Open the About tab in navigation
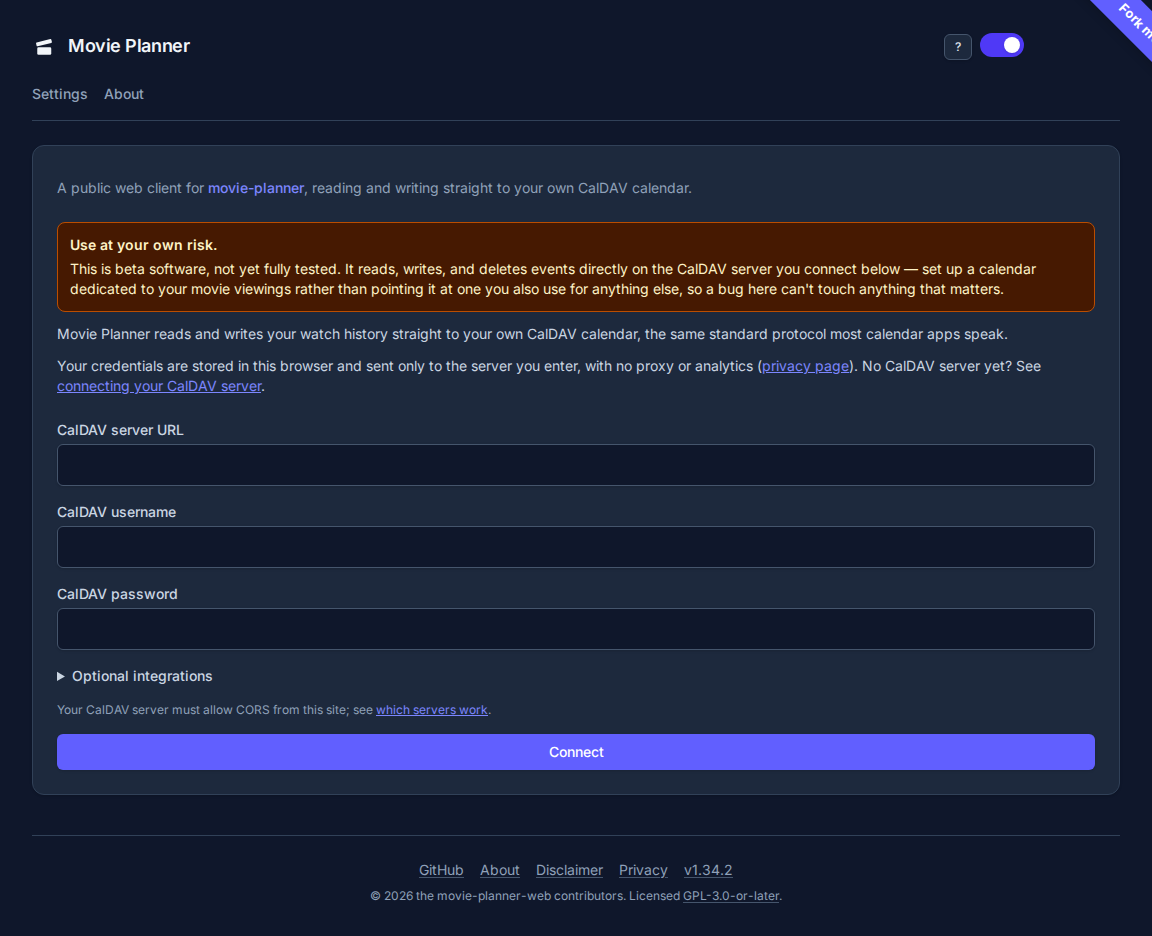Screen dimensions: 1152x936 coord(123,94)
